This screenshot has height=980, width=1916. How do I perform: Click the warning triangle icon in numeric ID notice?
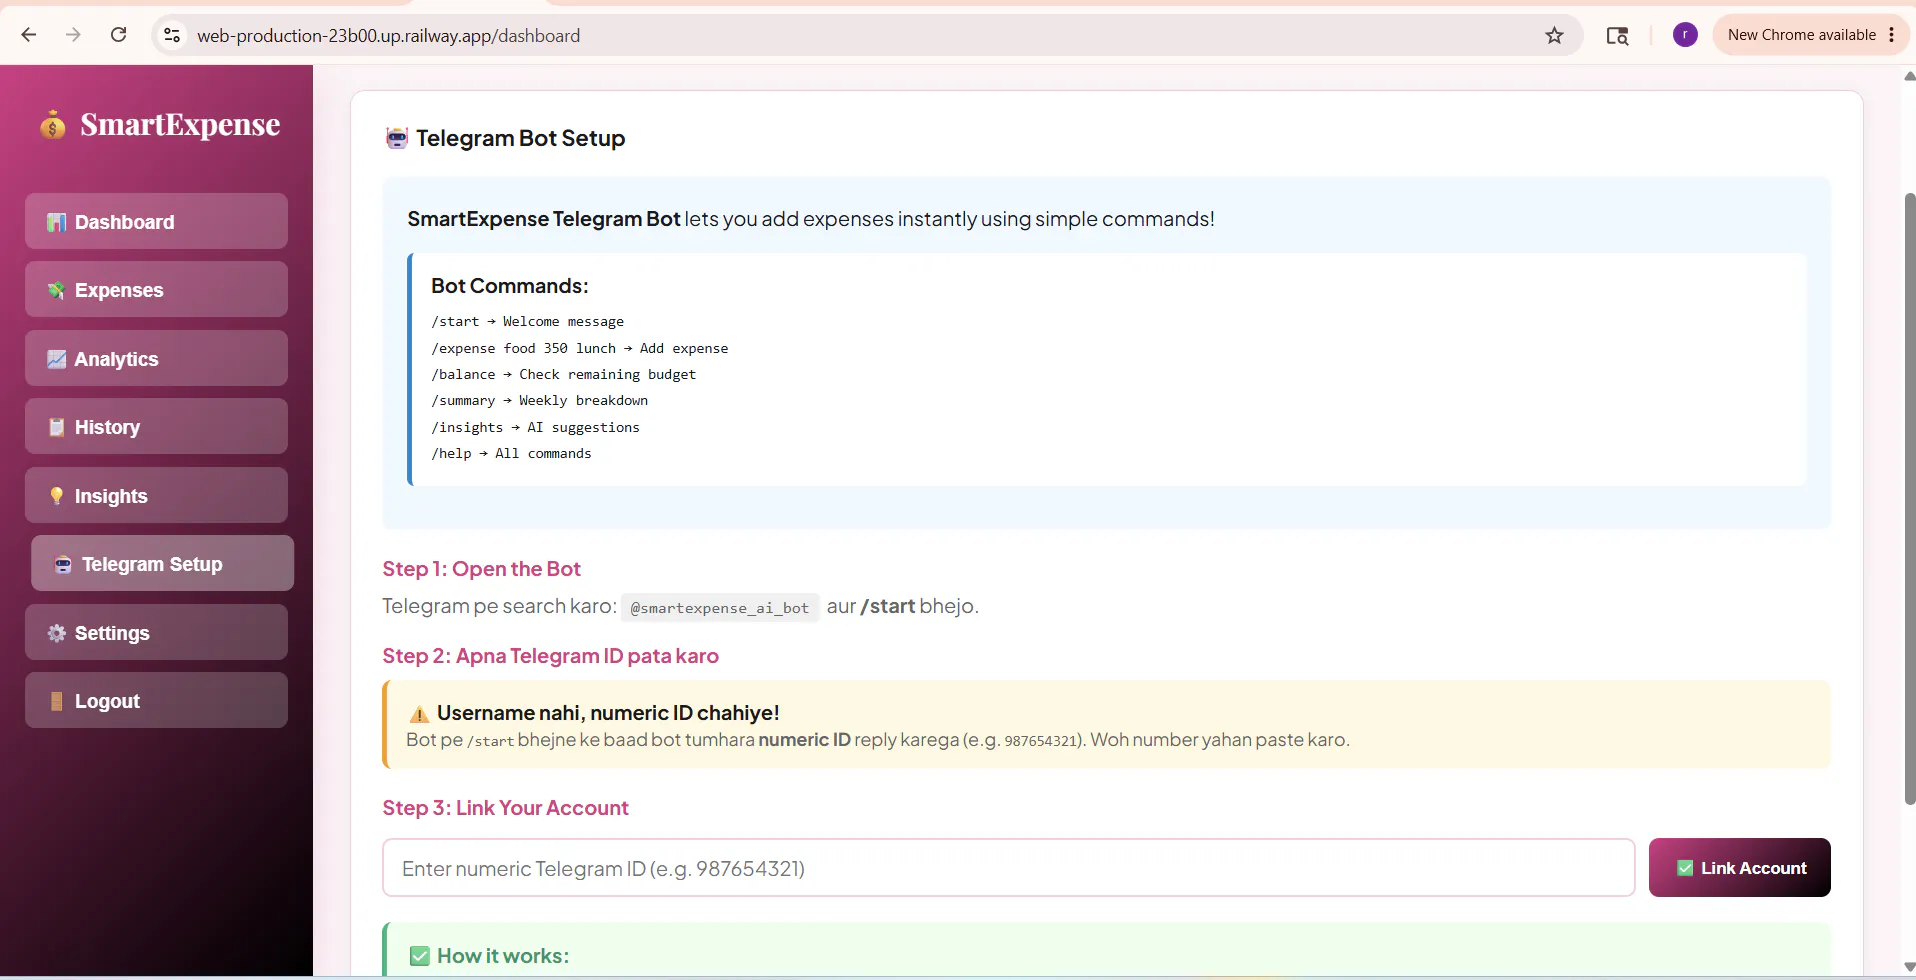tap(419, 714)
